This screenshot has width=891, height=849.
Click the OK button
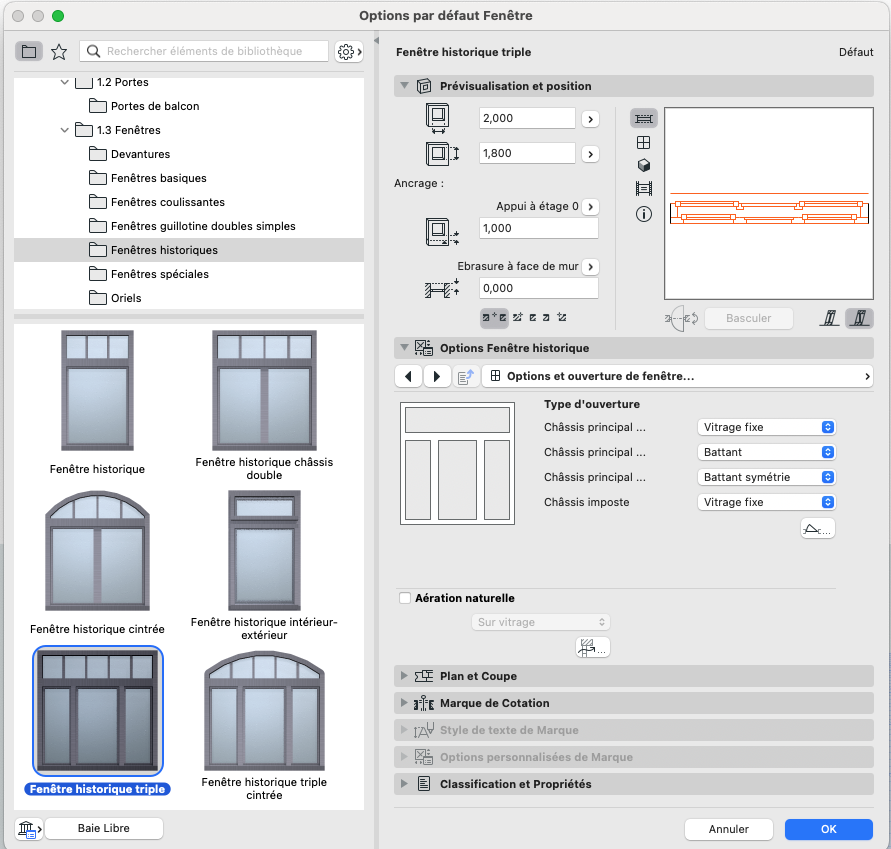(828, 829)
